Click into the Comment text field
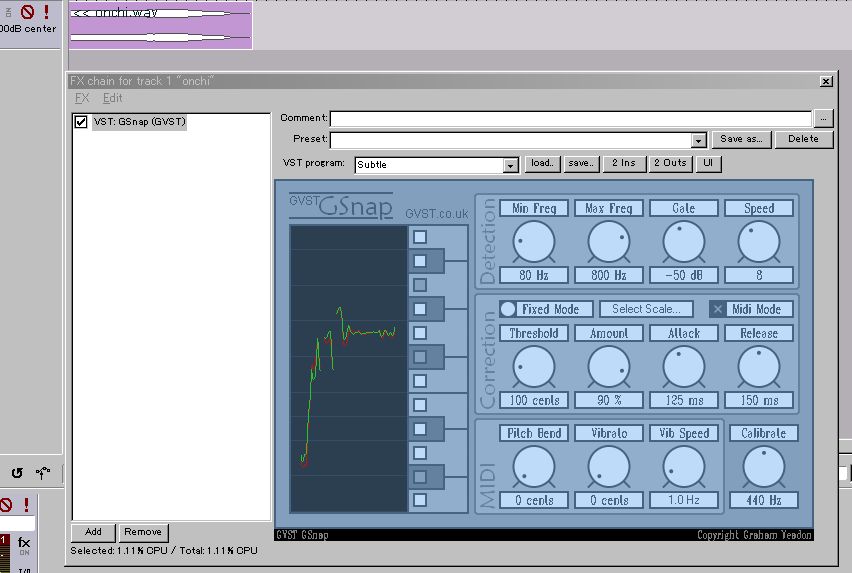The height and width of the screenshot is (573, 852). [571, 118]
